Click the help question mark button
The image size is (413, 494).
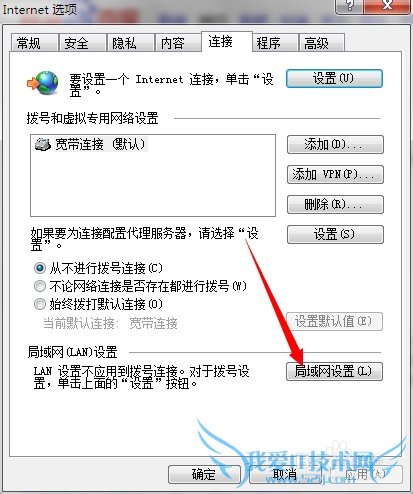(349, 6)
